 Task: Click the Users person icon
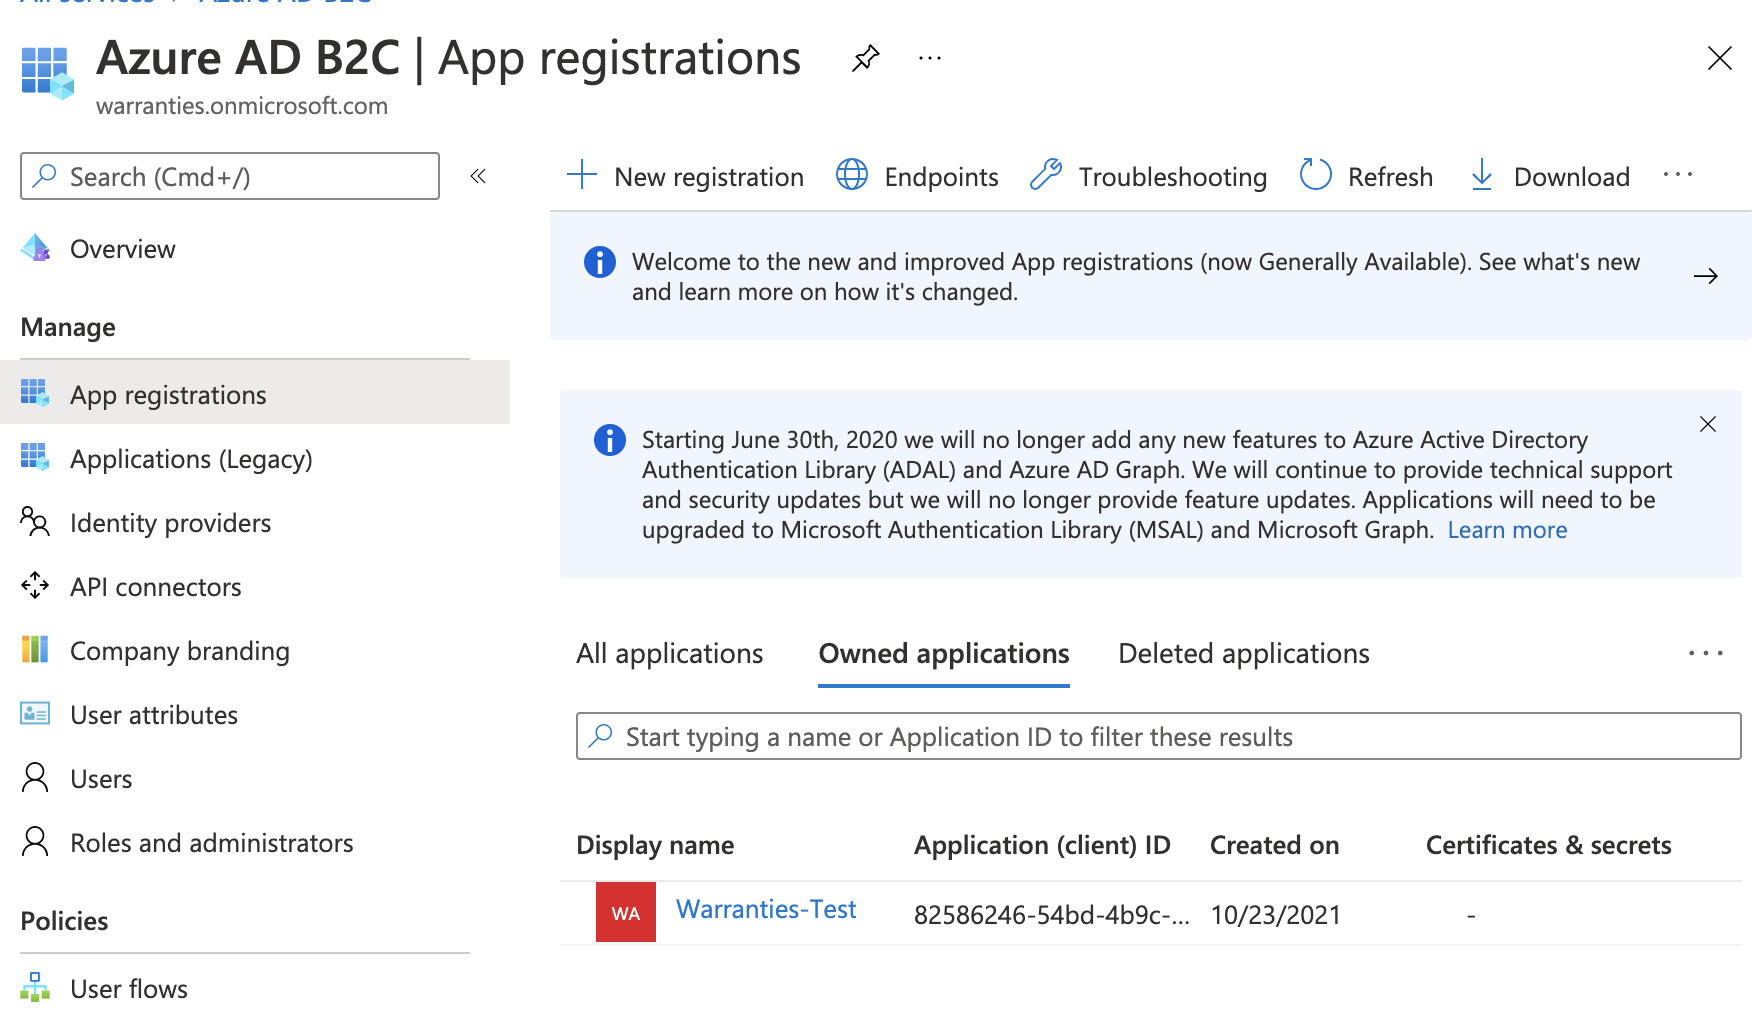35,777
